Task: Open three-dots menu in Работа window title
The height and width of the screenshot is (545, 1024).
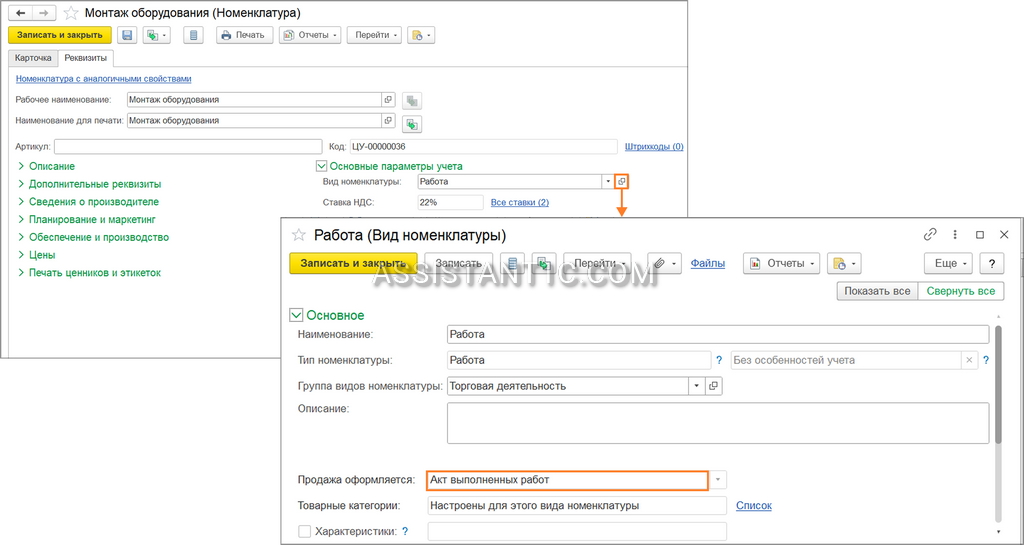Action: coord(955,235)
